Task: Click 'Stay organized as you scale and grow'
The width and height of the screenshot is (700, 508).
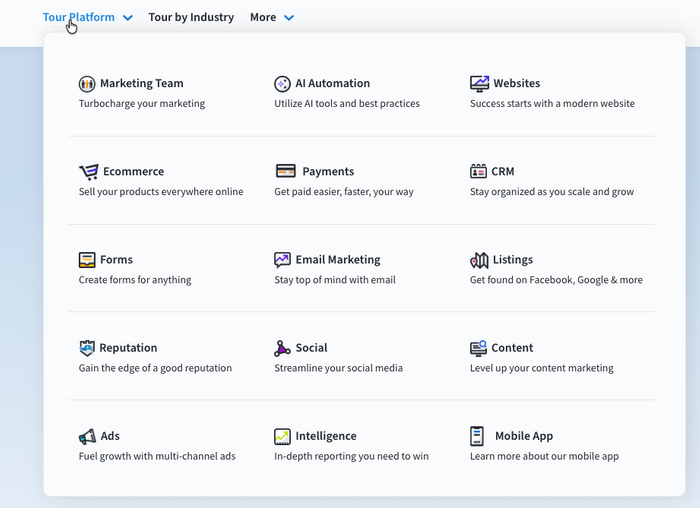Action: tap(552, 192)
